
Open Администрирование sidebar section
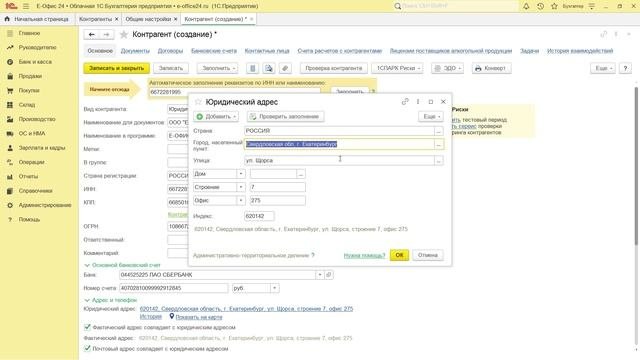pyautogui.click(x=45, y=205)
